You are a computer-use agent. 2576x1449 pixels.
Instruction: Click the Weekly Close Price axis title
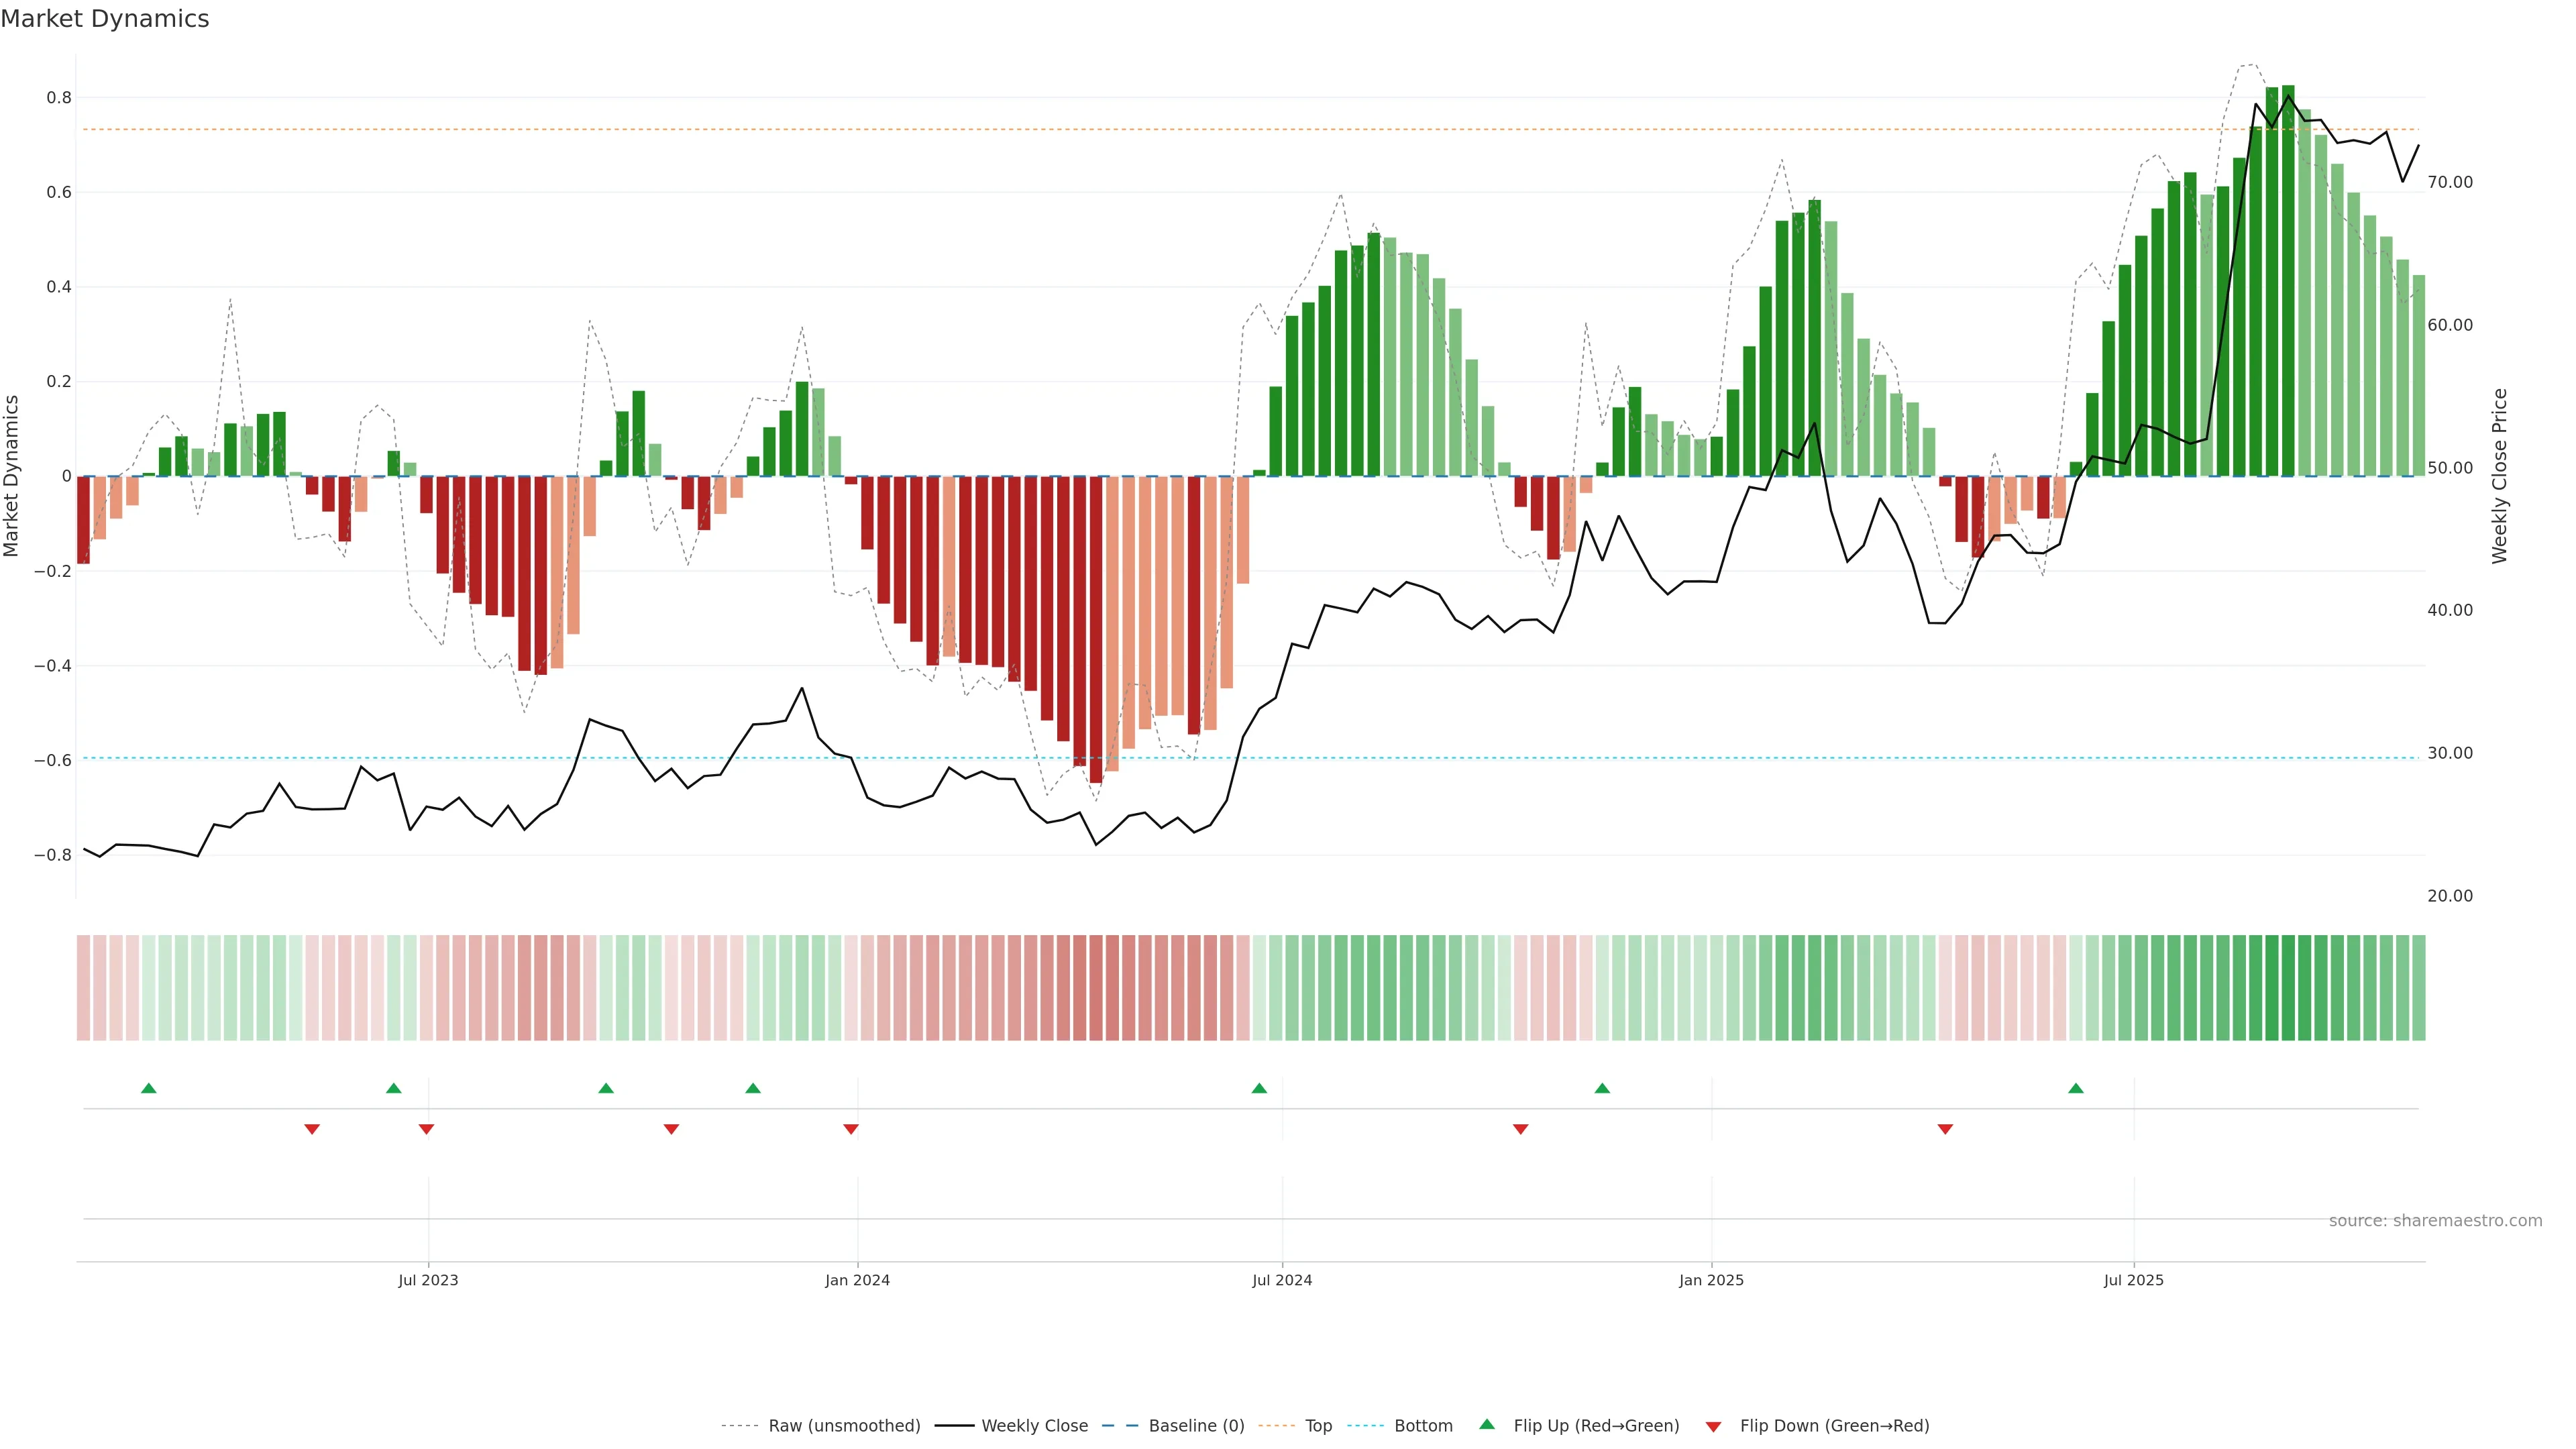click(2500, 476)
